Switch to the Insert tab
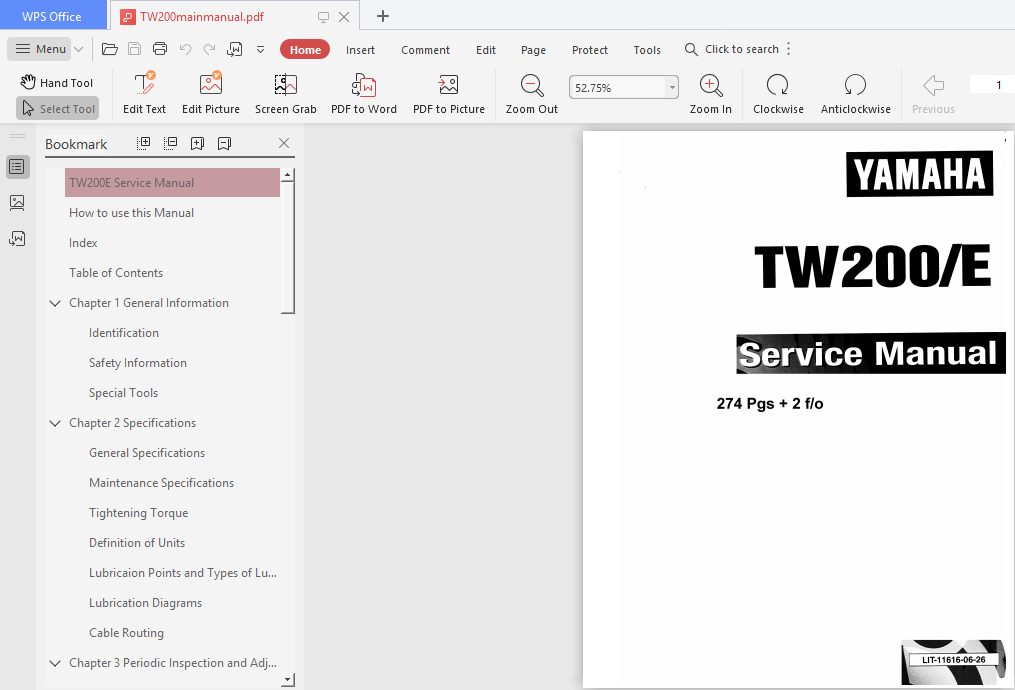 click(x=360, y=50)
